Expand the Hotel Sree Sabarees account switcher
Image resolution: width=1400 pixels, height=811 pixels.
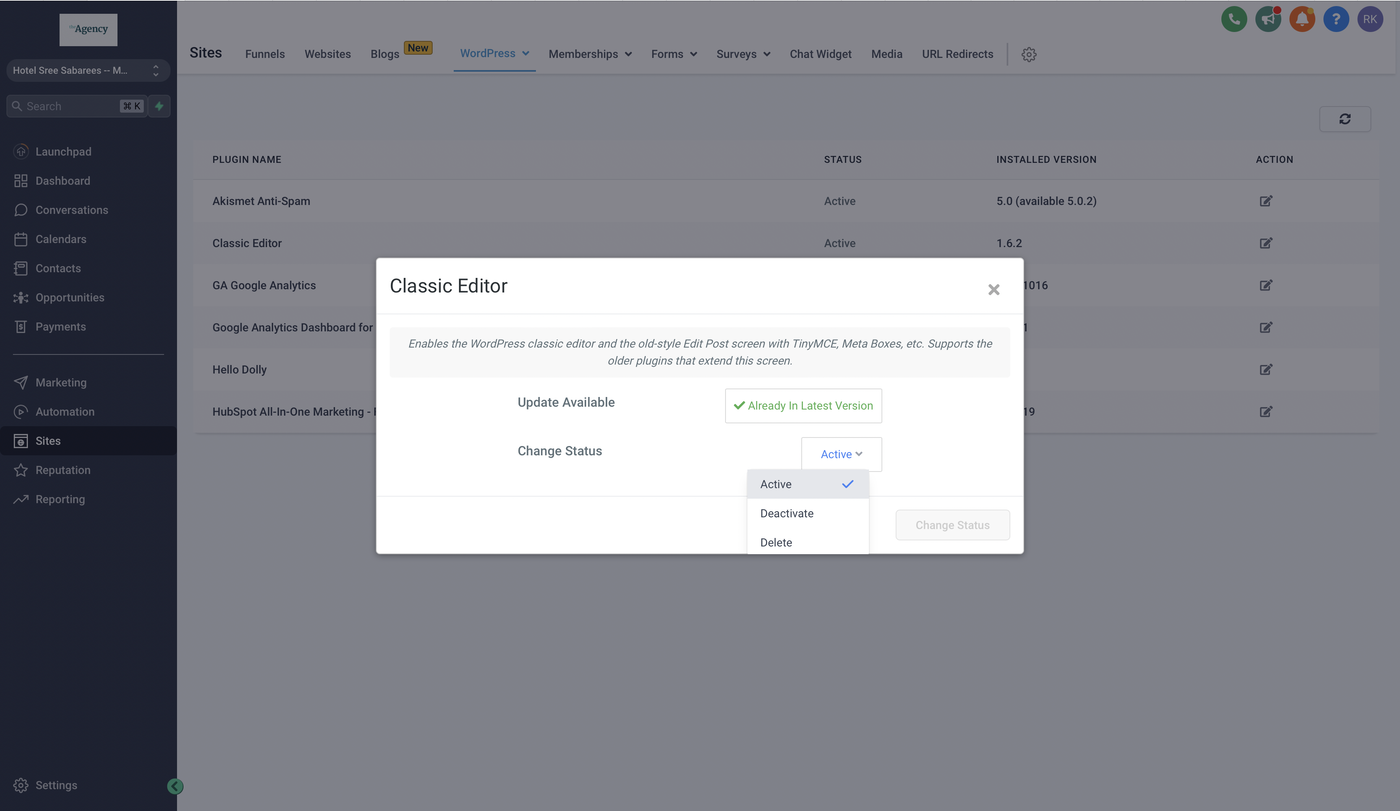pos(88,71)
